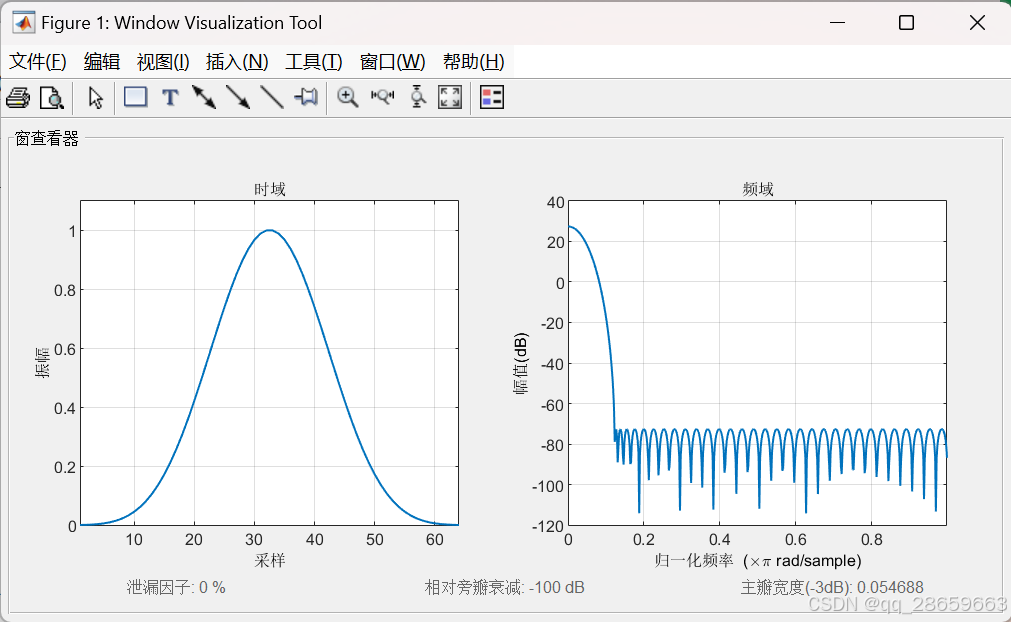Open the 视图(I) menu
Viewport: 1011px width, 622px height.
(x=163, y=62)
